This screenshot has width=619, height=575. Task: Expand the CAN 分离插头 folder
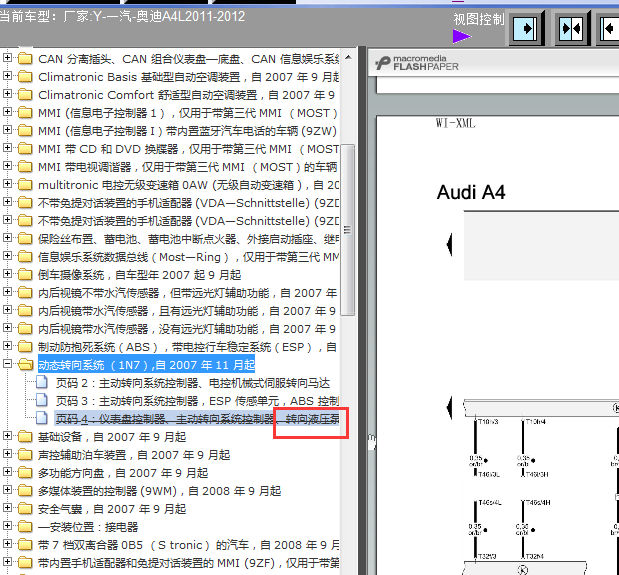tap(7, 58)
